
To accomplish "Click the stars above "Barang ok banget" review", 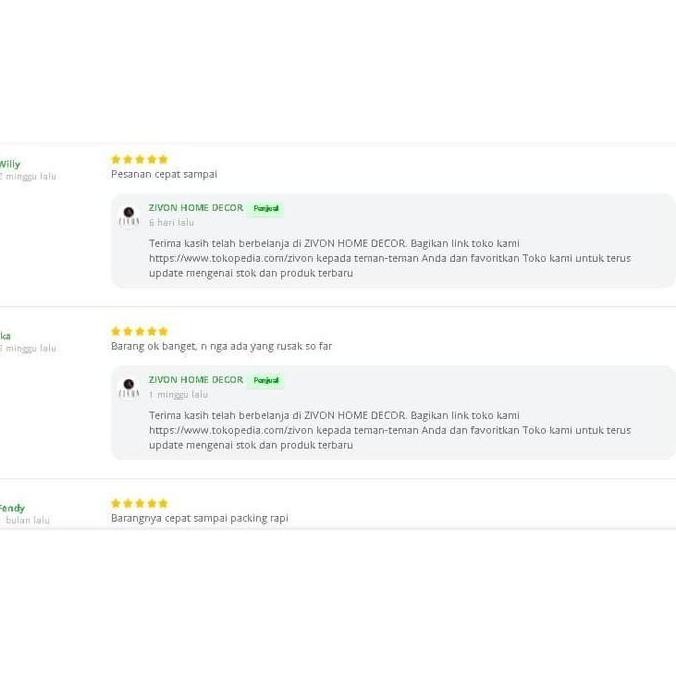I will [139, 331].
